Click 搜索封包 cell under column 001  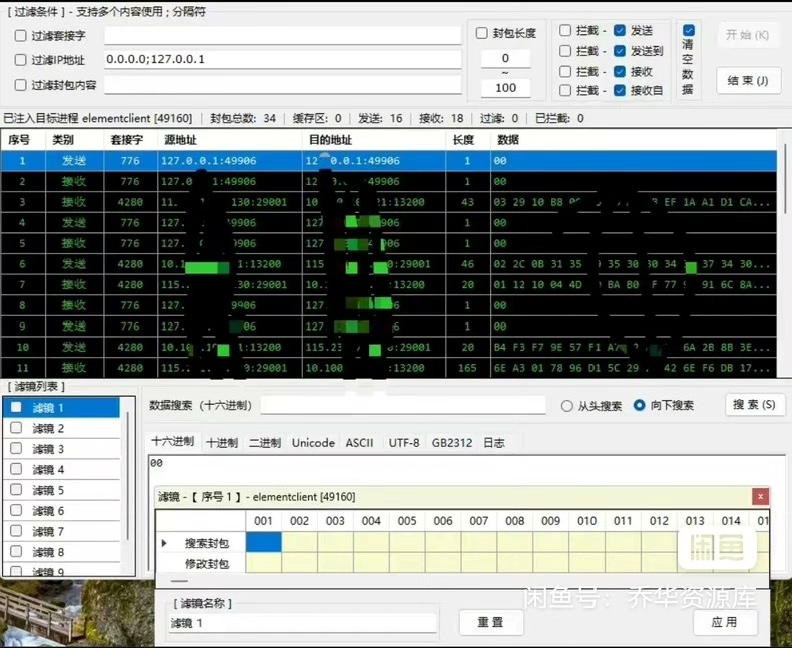point(264,542)
